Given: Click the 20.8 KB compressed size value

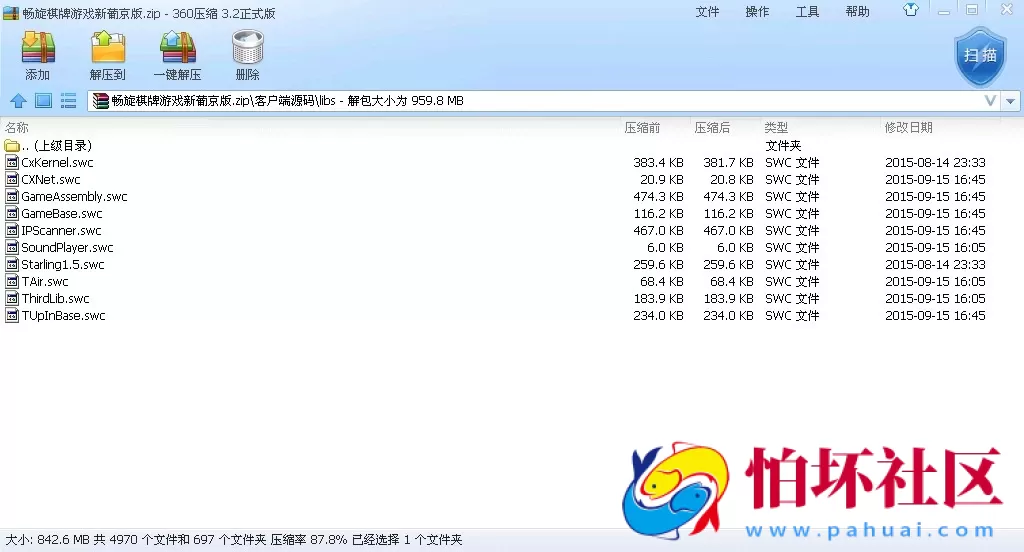Looking at the screenshot, I should pyautogui.click(x=732, y=179).
